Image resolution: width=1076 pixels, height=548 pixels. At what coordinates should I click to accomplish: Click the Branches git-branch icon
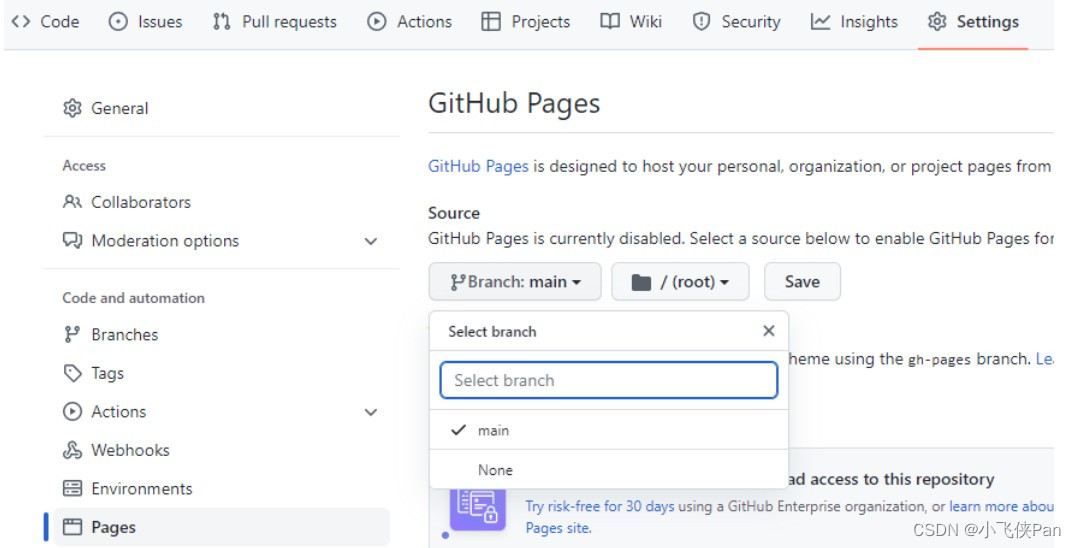[72, 334]
